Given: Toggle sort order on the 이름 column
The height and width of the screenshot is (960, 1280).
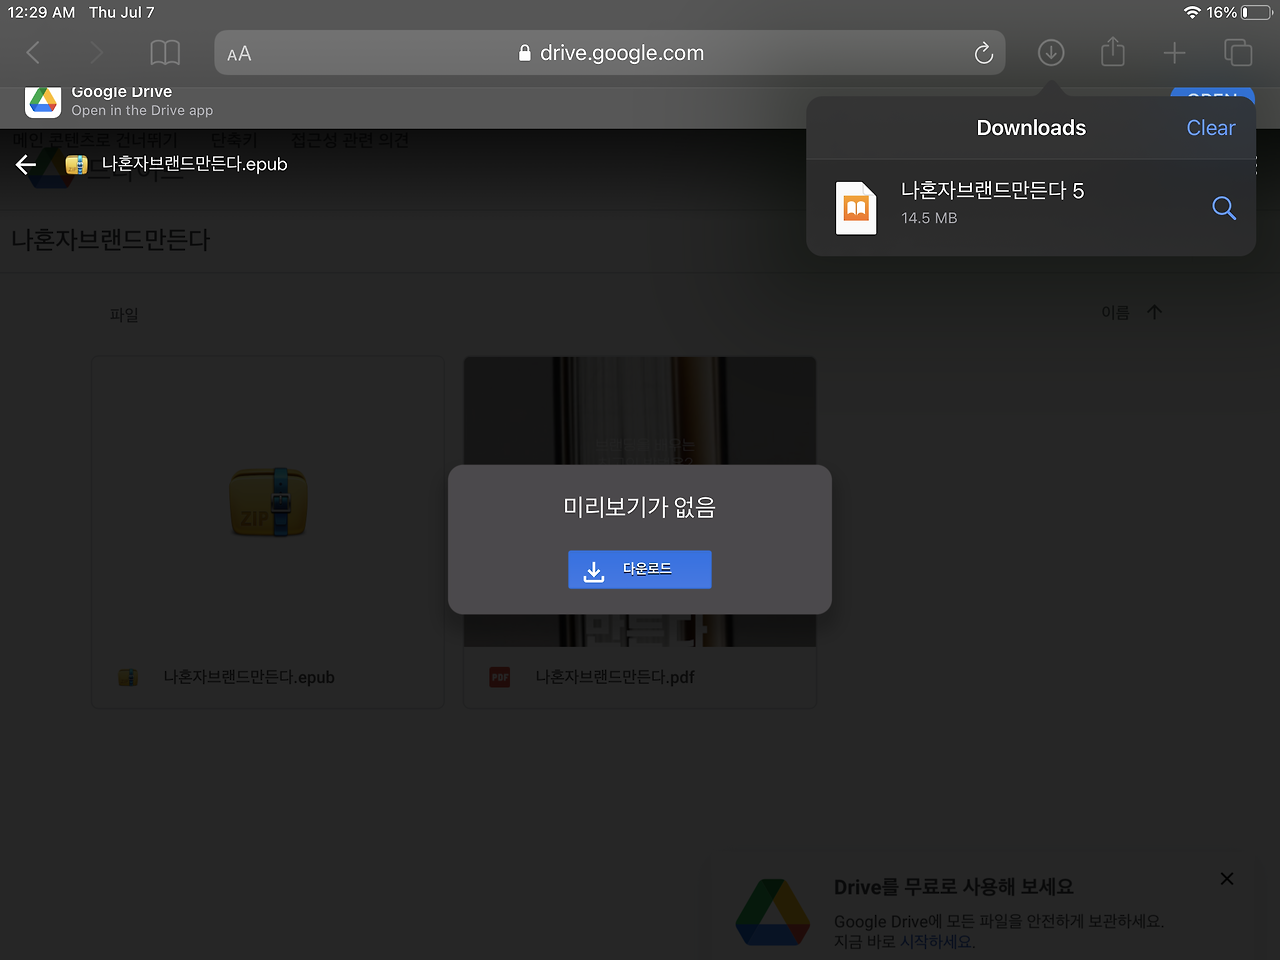Looking at the screenshot, I should click(x=1129, y=312).
